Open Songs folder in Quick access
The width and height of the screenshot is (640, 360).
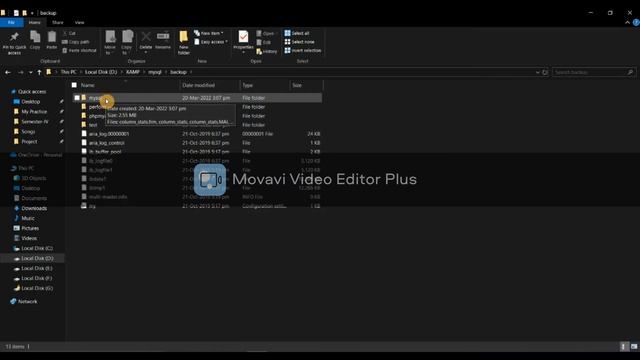click(28, 131)
